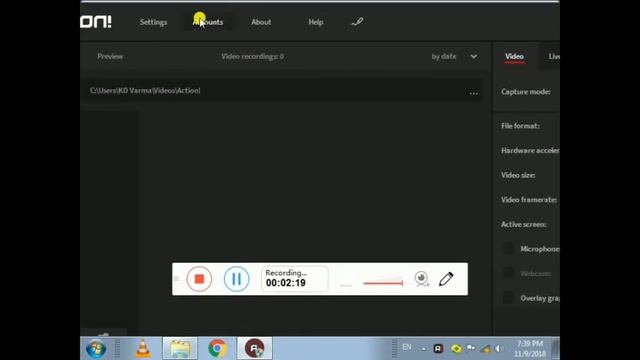Click the Show desktop button

pos(556,349)
